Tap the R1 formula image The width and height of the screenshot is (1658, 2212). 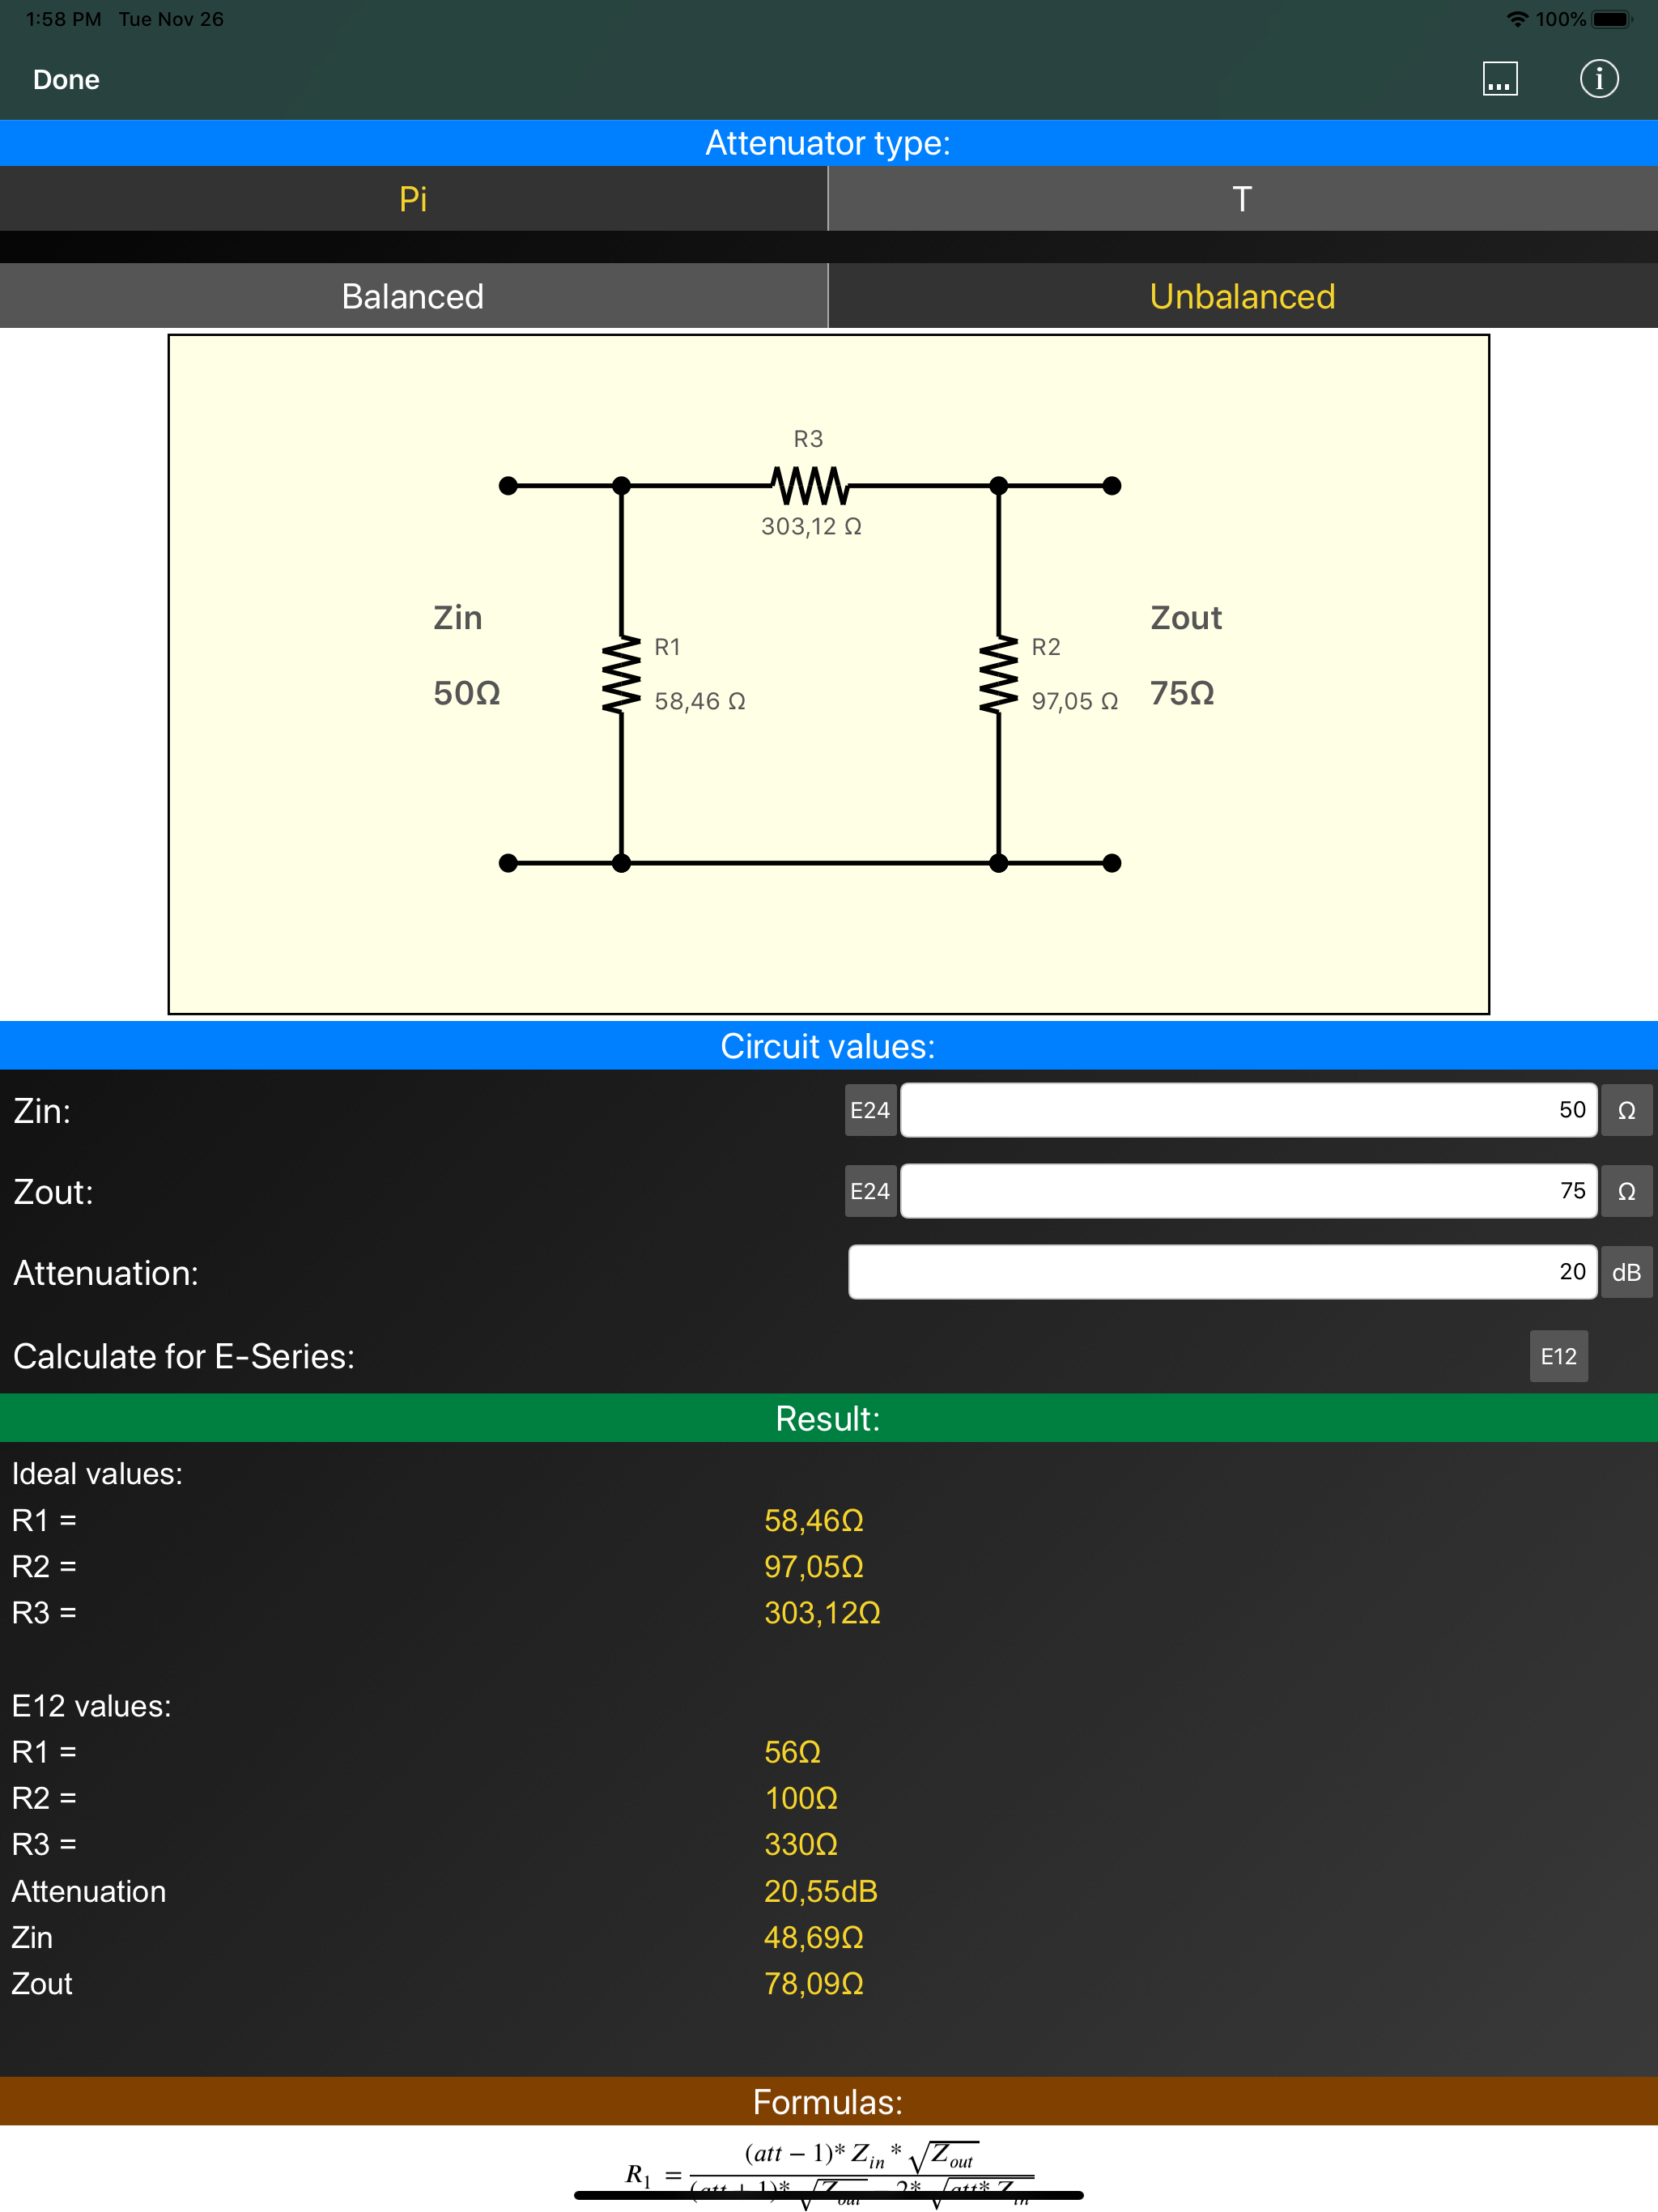click(829, 2174)
